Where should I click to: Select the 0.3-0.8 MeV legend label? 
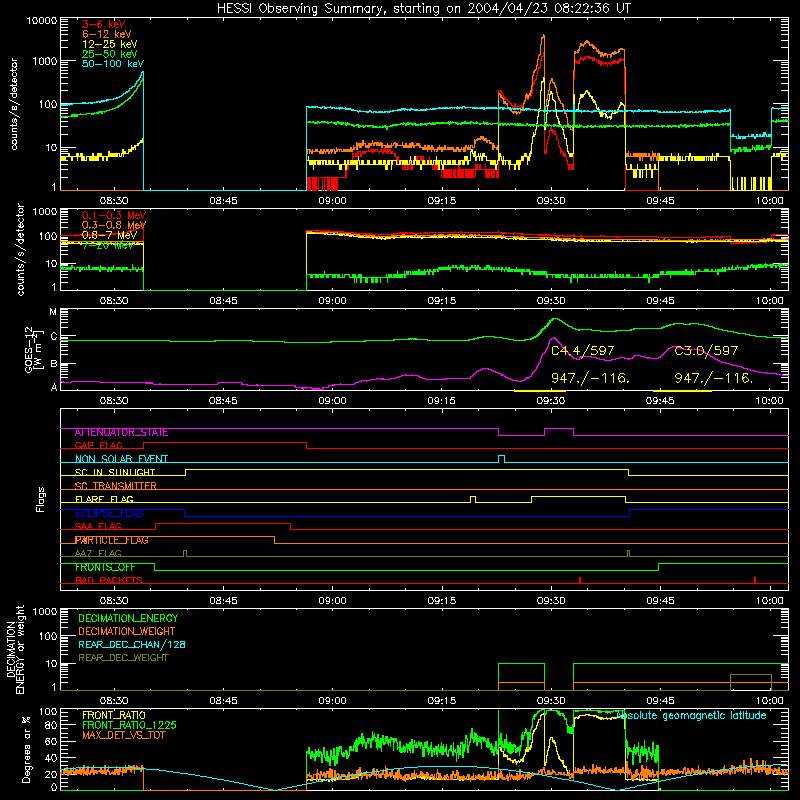point(114,225)
